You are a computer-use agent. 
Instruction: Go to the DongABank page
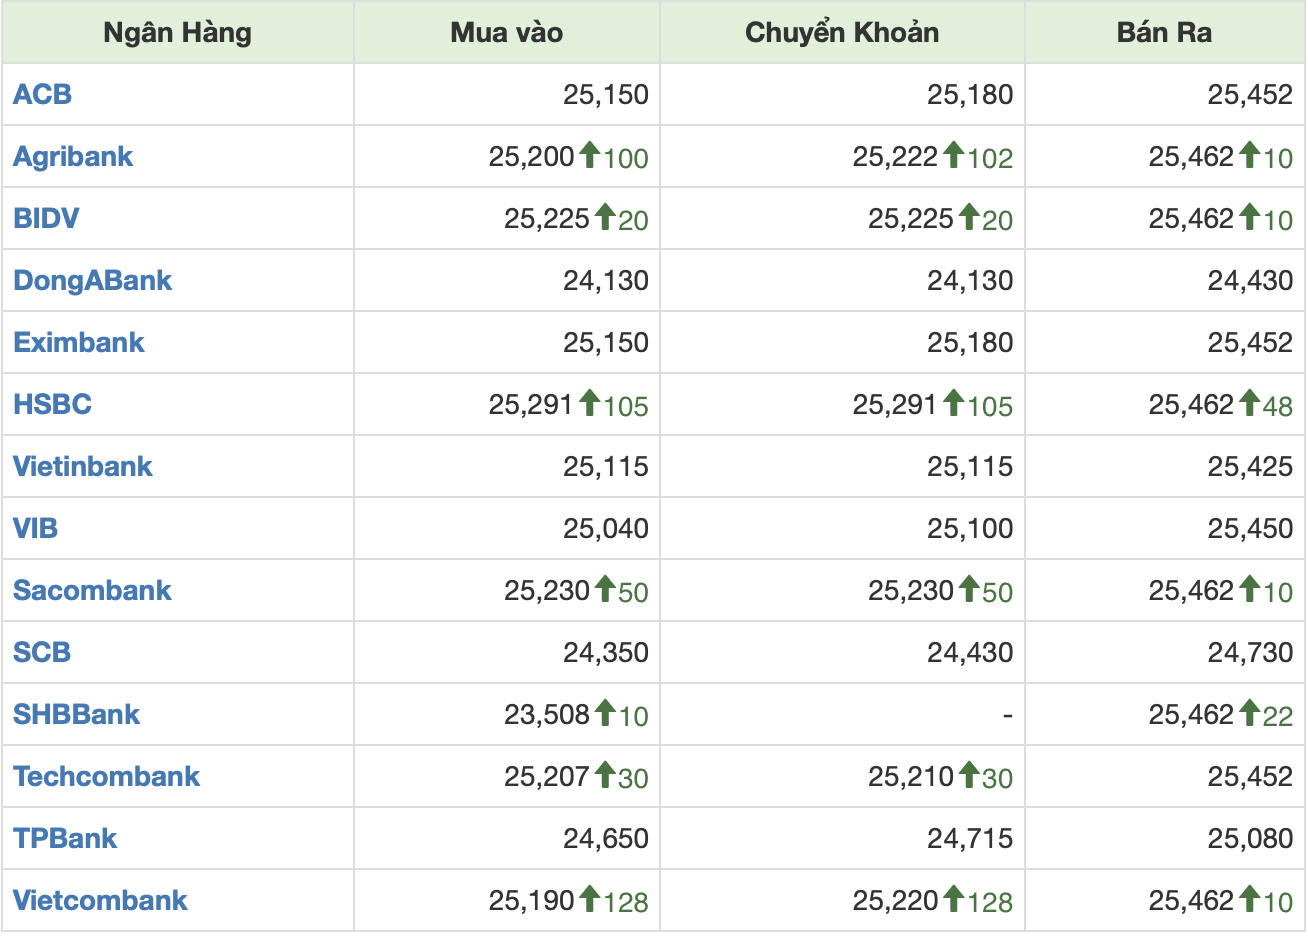pyautogui.click(x=92, y=280)
